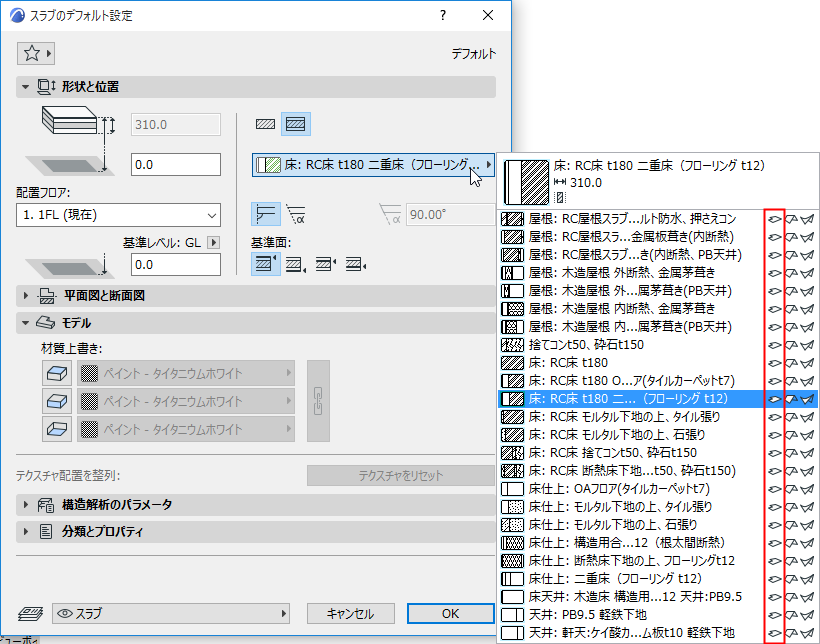
Task: Click the 基準レベル GL elevation field
Action: (176, 265)
